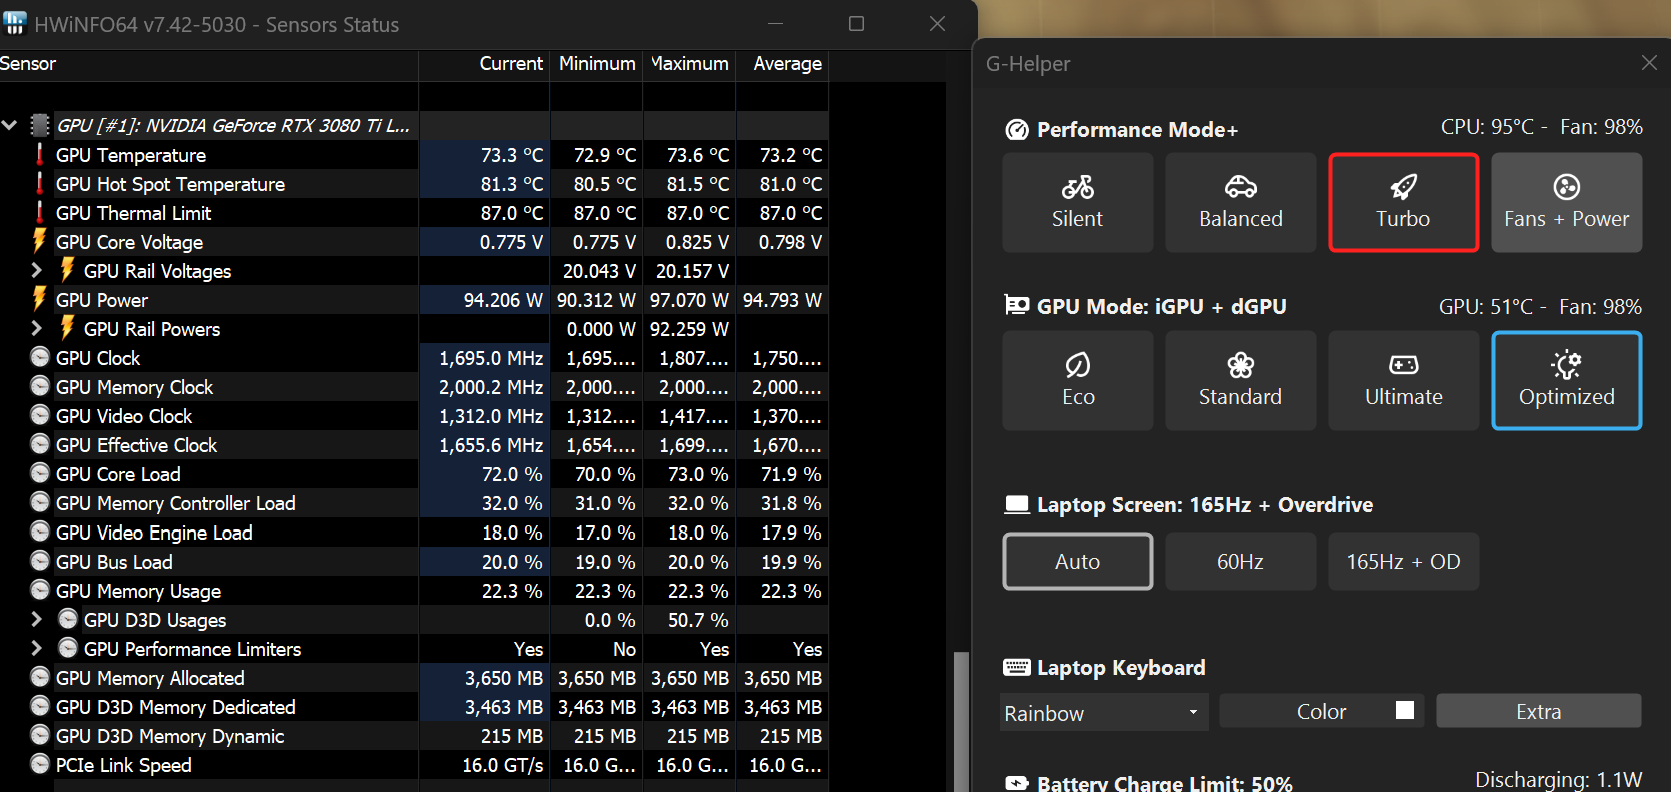Click the clock icon for GPU Video Clock
The image size is (1671, 792).
click(x=40, y=415)
